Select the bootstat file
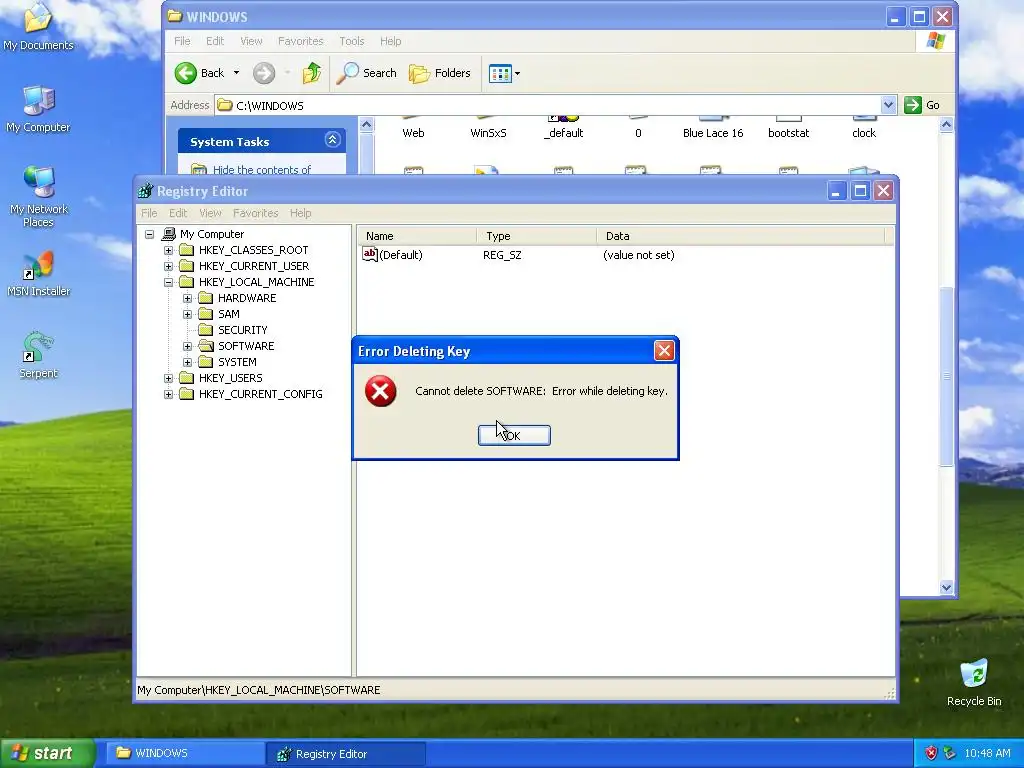Screen dimensions: 1024x768 point(788,133)
